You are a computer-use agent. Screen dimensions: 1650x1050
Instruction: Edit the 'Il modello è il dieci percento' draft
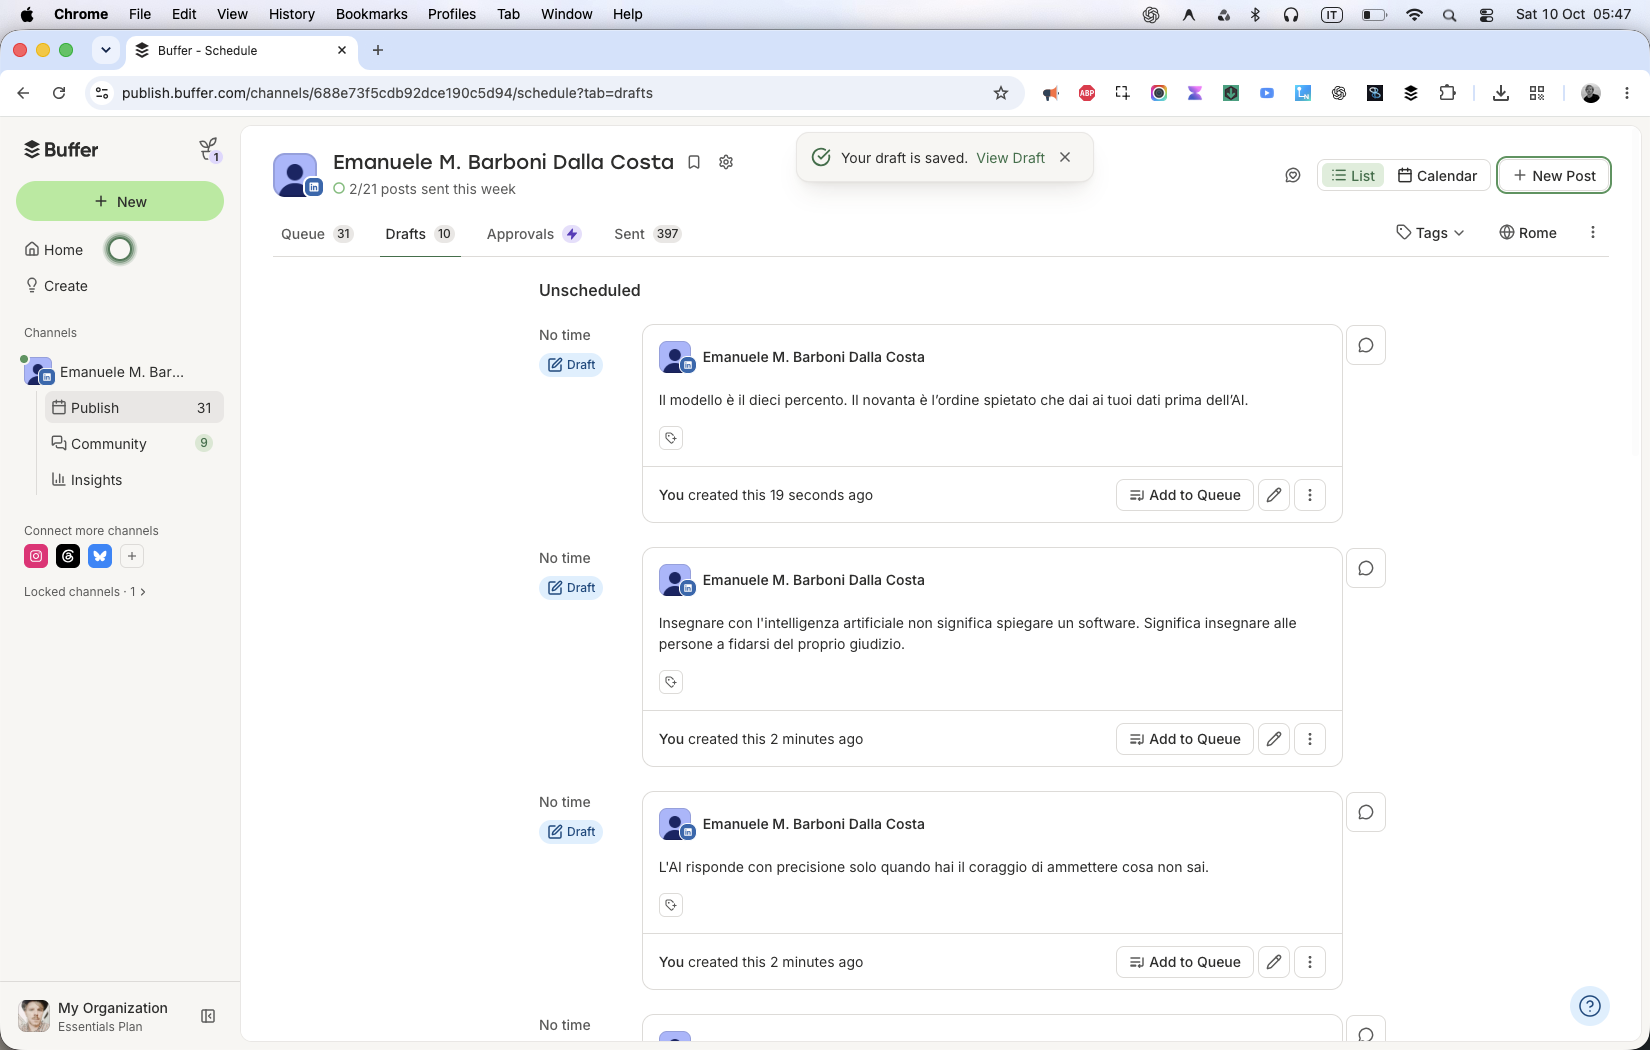pyautogui.click(x=1274, y=495)
